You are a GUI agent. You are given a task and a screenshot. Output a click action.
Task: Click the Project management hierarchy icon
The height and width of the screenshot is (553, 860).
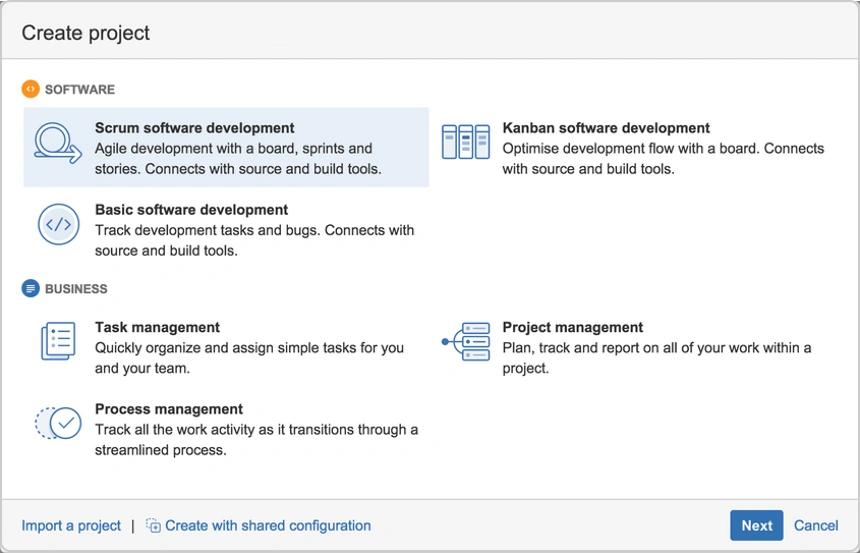tap(466, 341)
